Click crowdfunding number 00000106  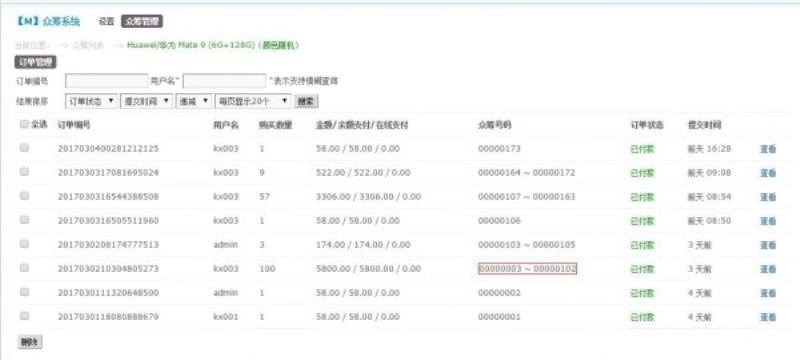pyautogui.click(x=499, y=221)
